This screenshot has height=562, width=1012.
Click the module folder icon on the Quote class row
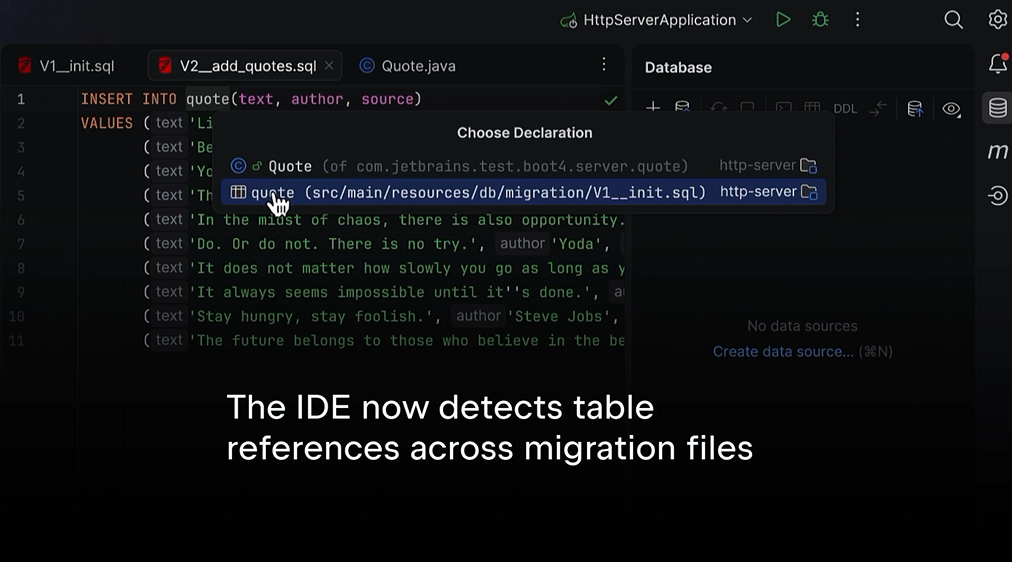809,166
